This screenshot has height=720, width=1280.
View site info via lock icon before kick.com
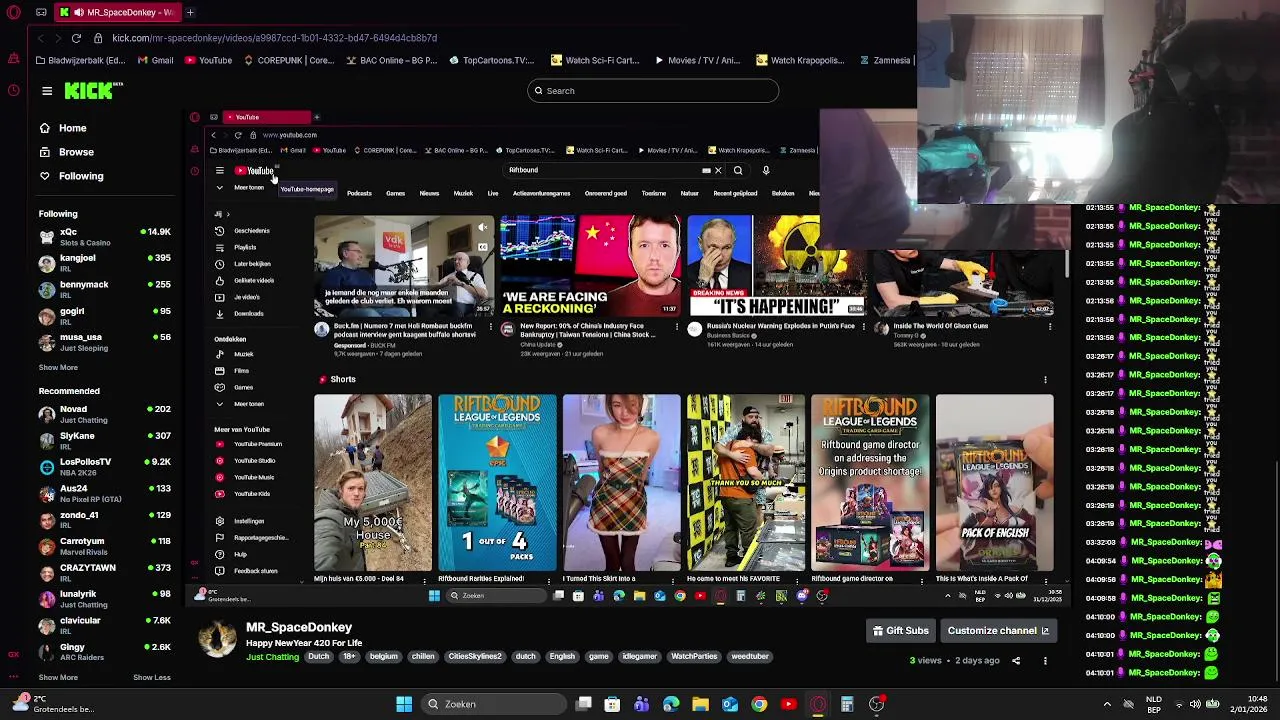pos(98,38)
